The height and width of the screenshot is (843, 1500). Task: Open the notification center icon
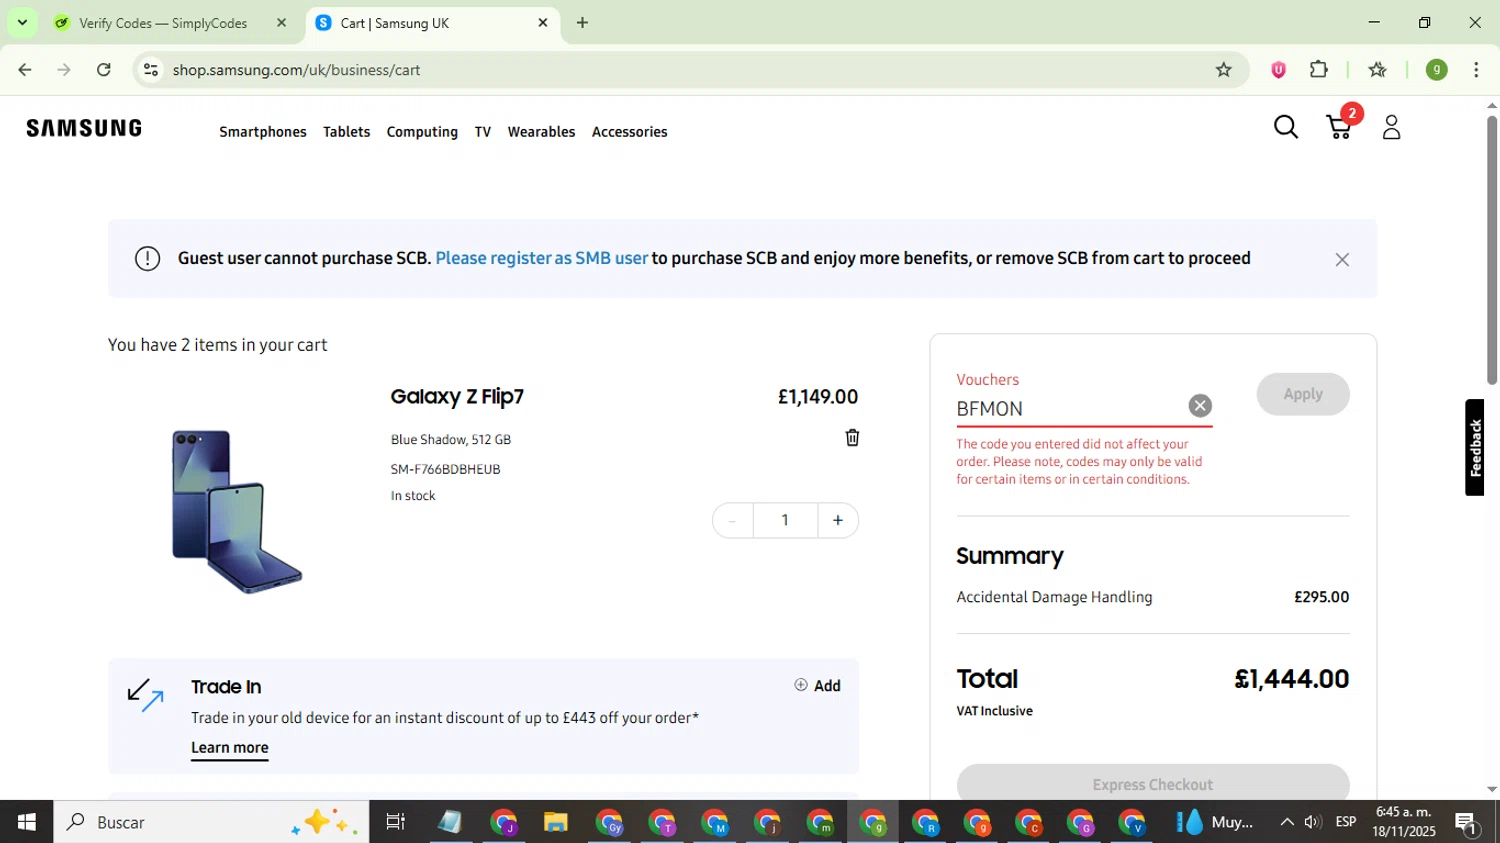point(1467,823)
